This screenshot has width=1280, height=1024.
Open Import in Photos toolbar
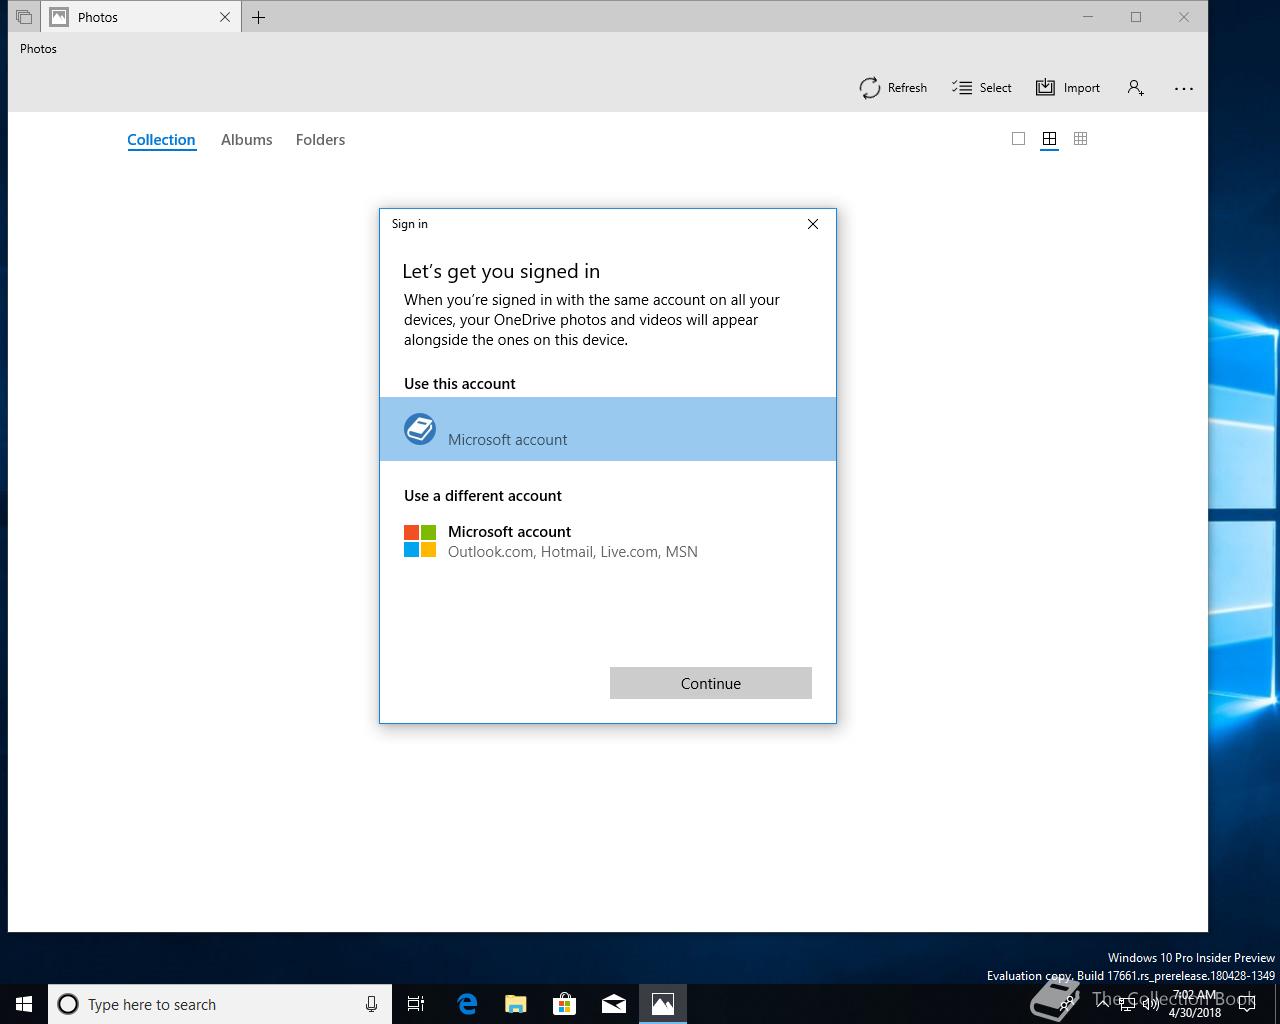point(1068,88)
